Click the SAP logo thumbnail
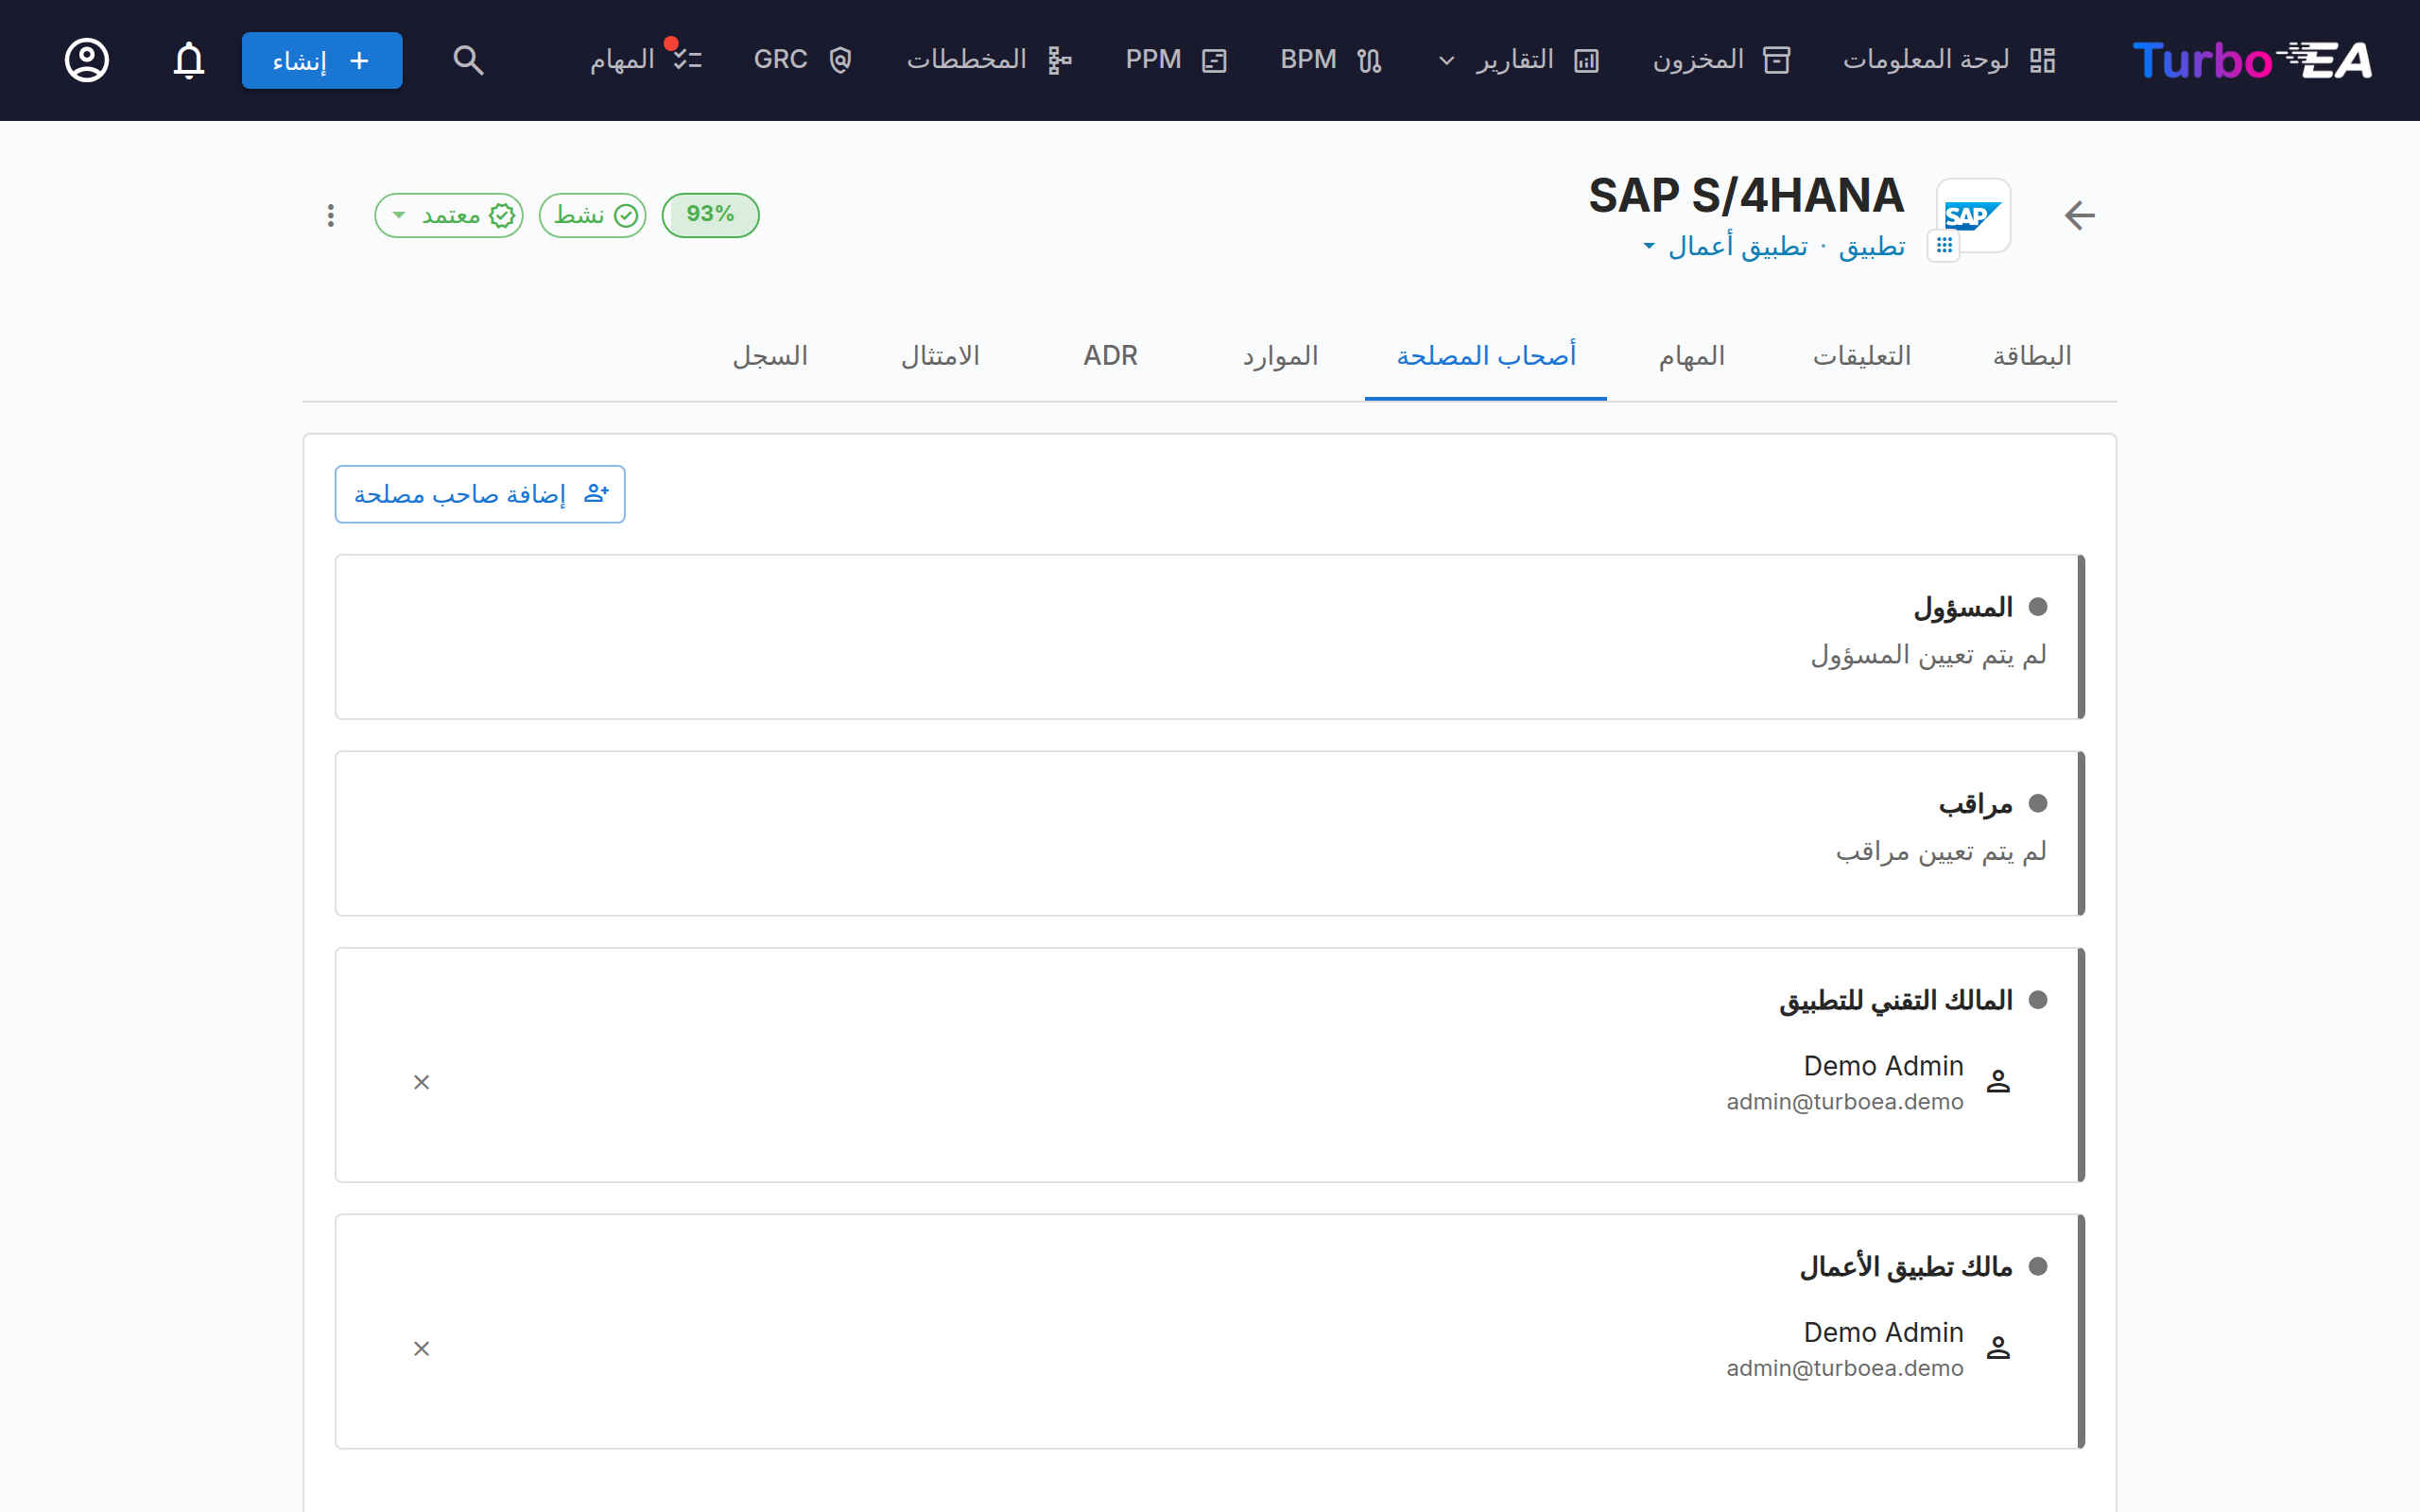Viewport: 2420px width, 1512px height. [1973, 215]
